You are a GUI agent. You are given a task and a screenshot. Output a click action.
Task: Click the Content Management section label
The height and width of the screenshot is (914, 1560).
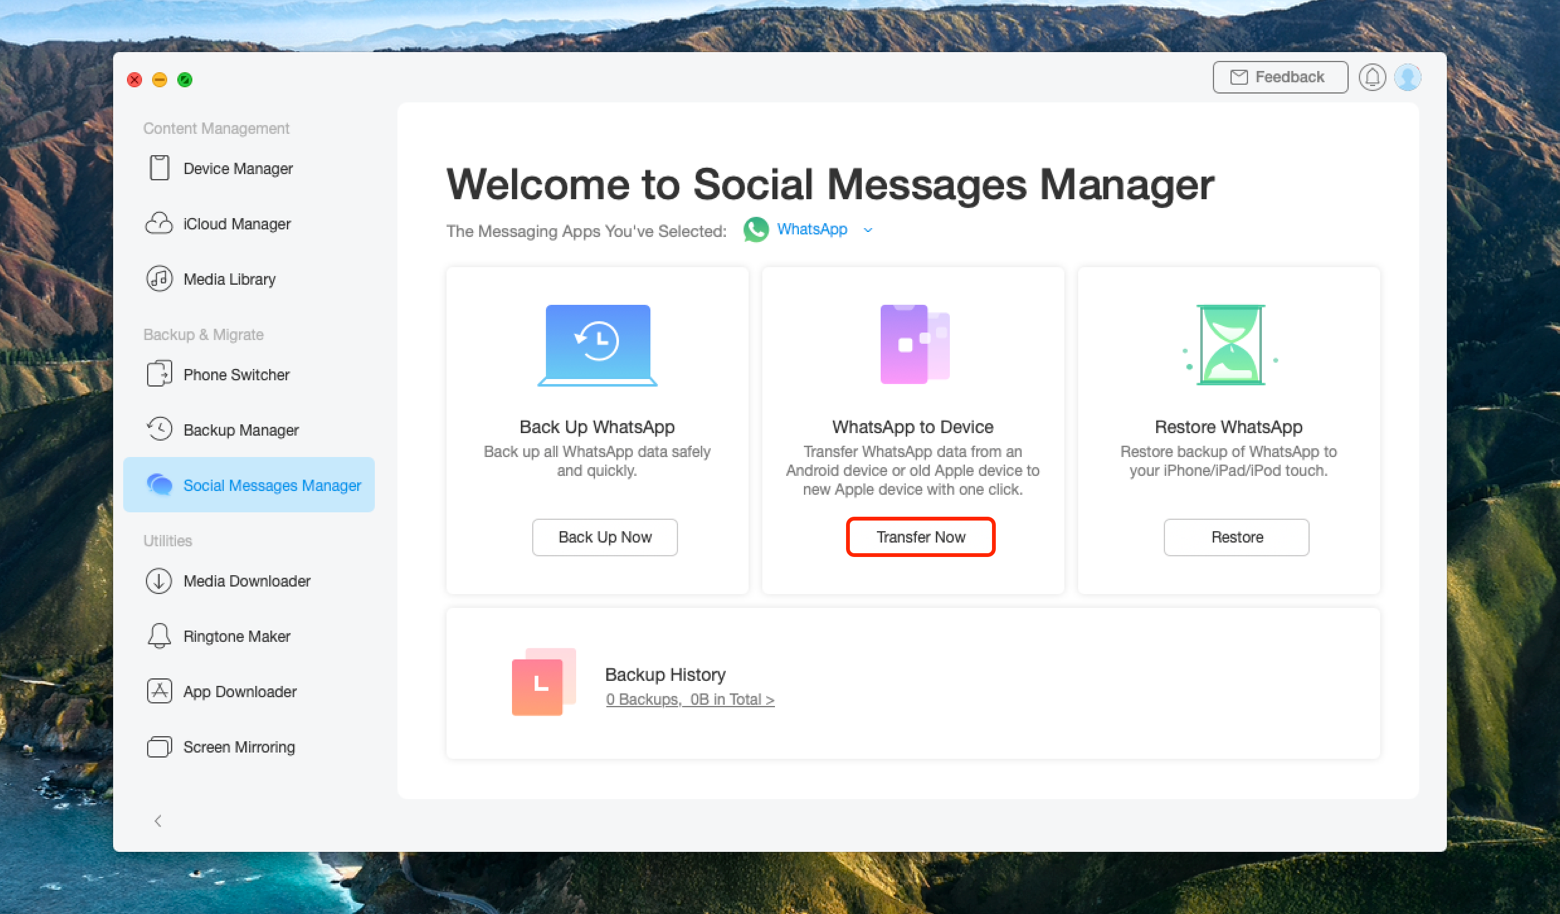click(216, 128)
